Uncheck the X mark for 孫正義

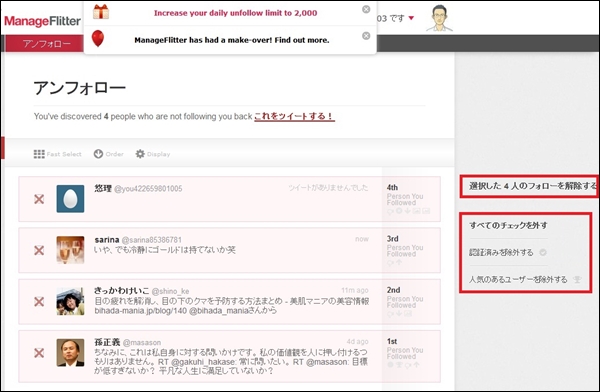pos(39,353)
